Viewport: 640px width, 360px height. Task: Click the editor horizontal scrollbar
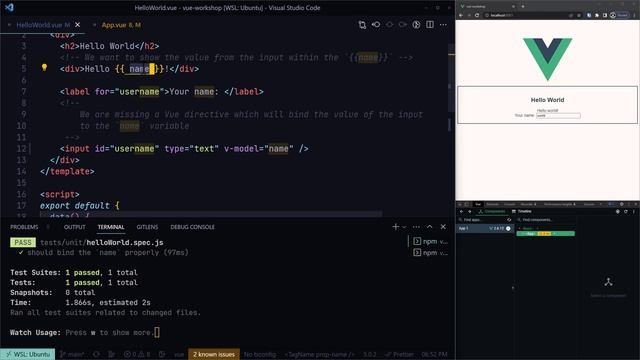coord(211,214)
